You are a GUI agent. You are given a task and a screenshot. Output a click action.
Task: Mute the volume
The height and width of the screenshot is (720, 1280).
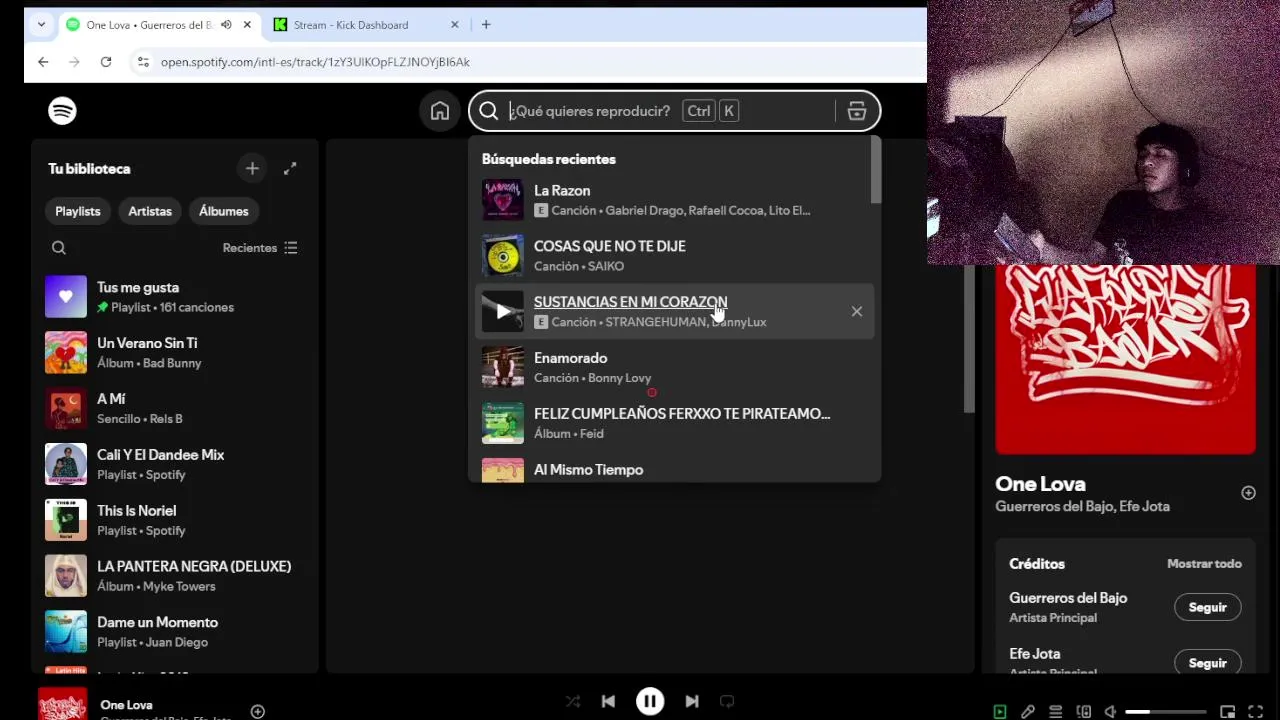pos(1110,711)
